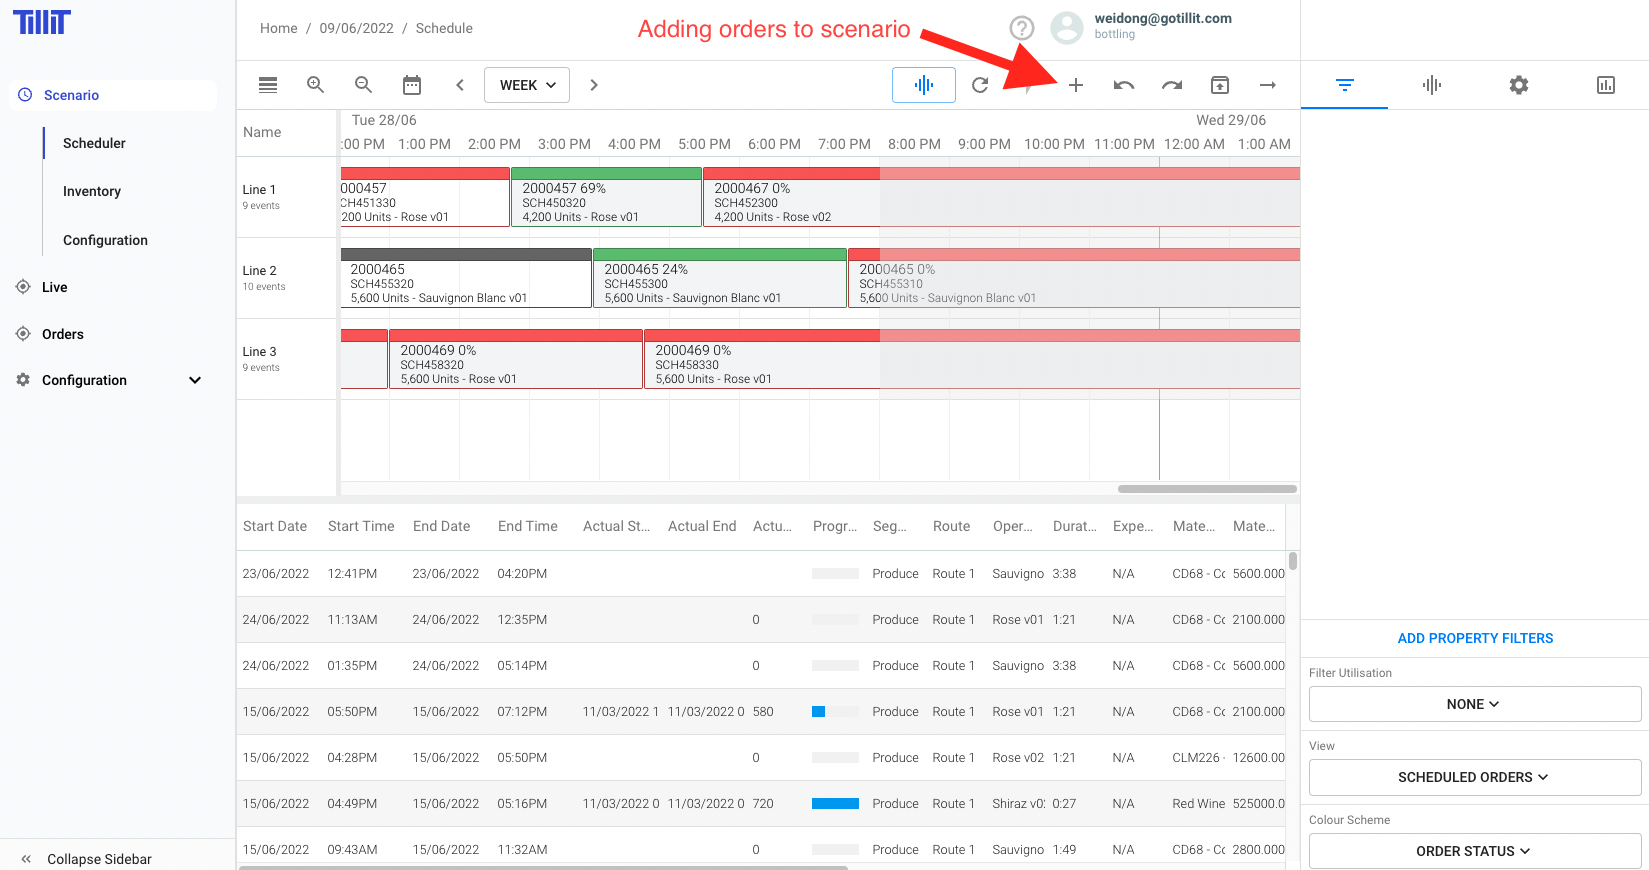1649x870 pixels.
Task: Click progress bar in 04:49PM row
Action: [835, 804]
